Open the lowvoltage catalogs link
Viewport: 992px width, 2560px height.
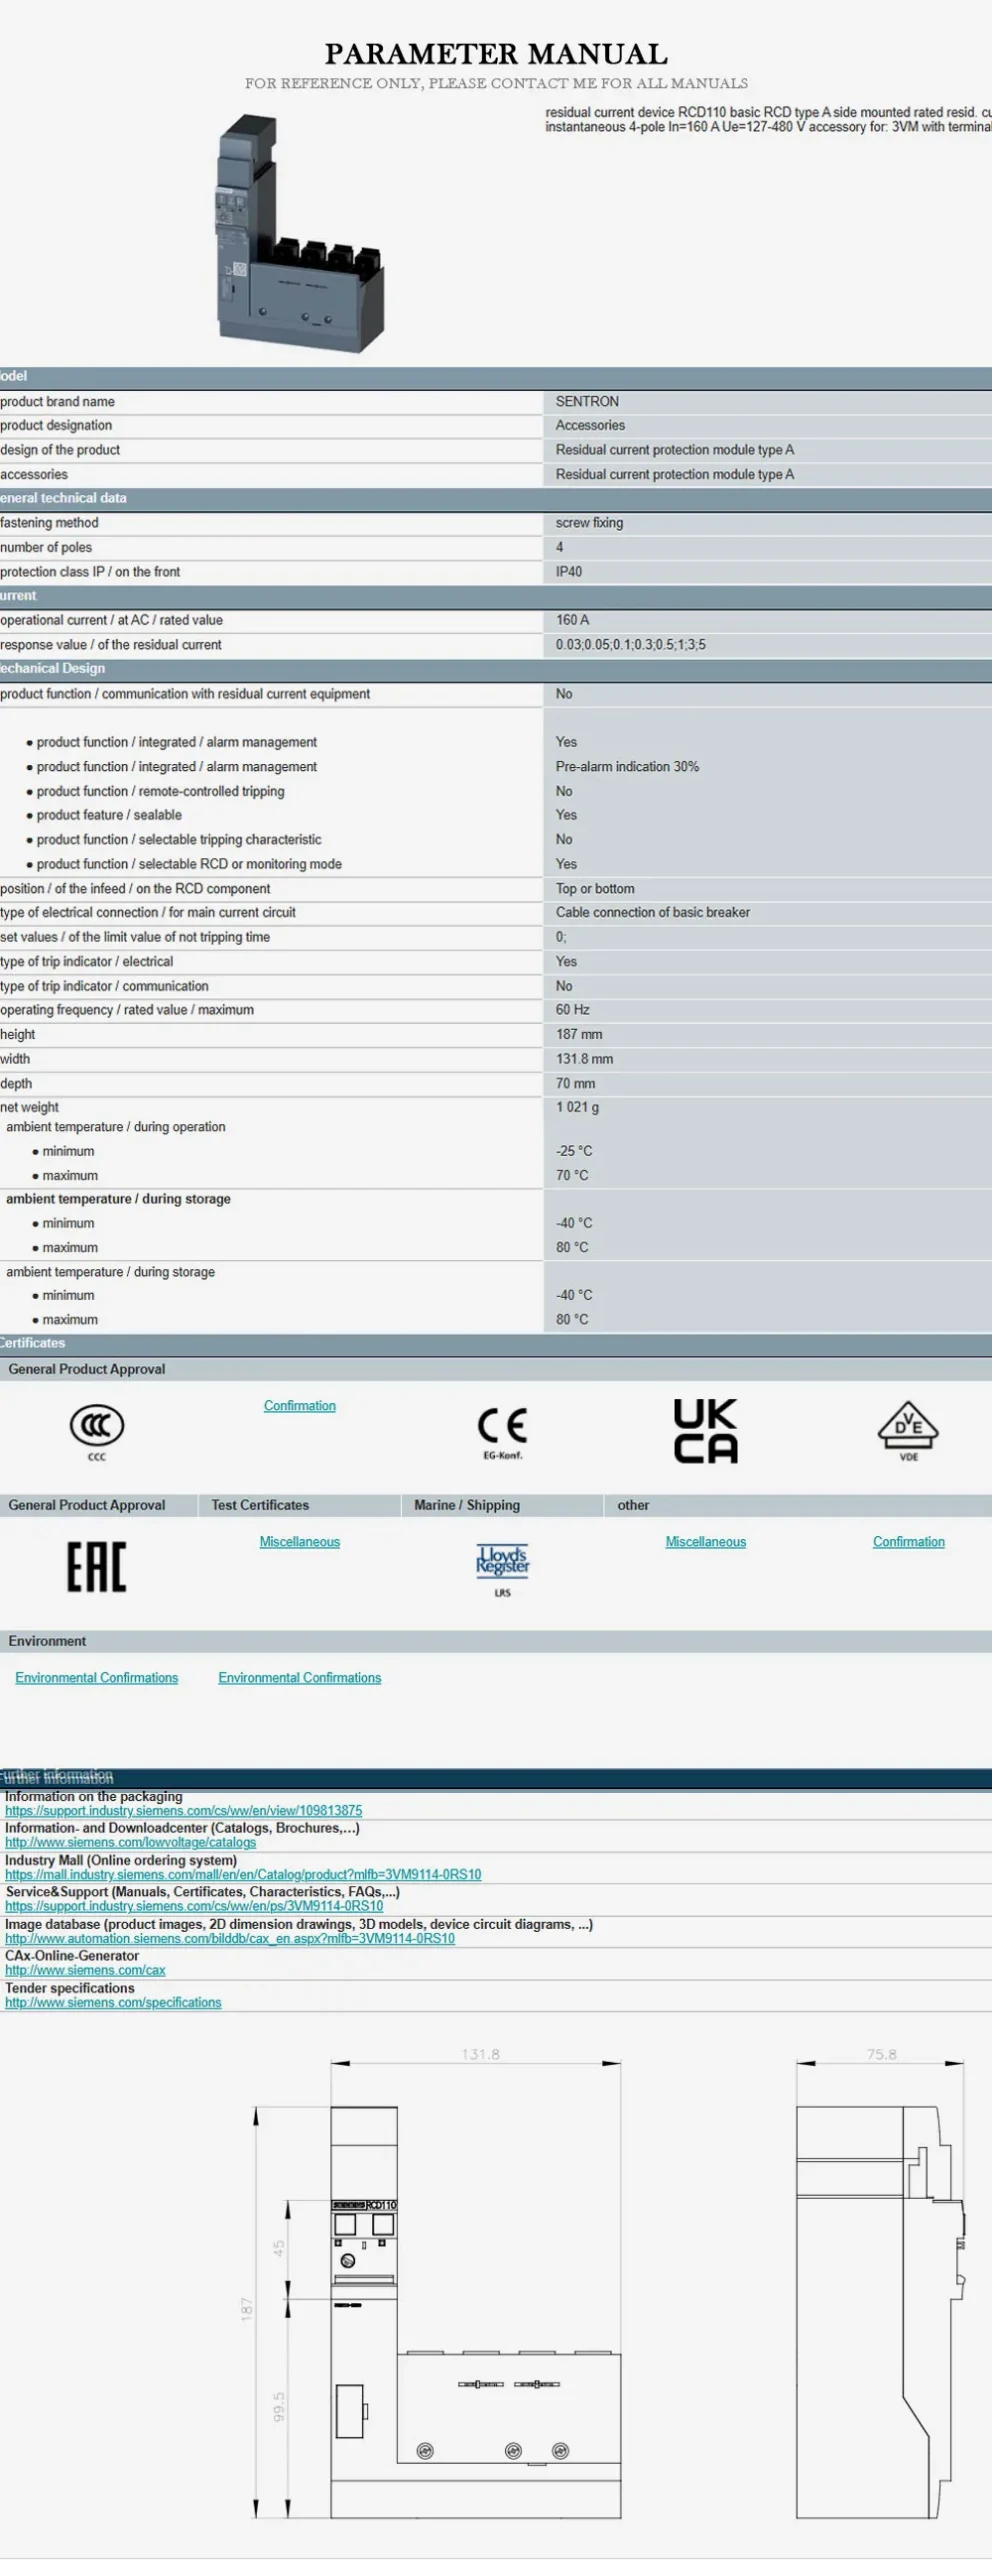[130, 1843]
